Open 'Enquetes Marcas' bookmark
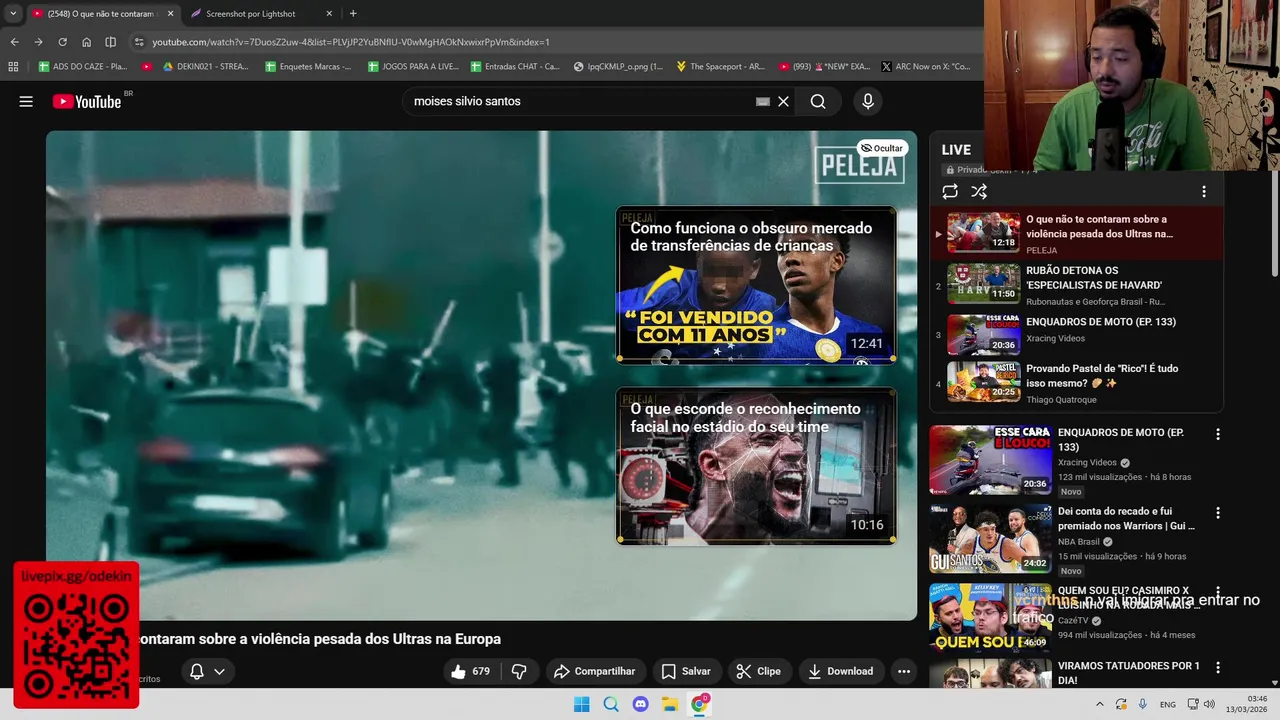1280x720 pixels. pos(309,67)
